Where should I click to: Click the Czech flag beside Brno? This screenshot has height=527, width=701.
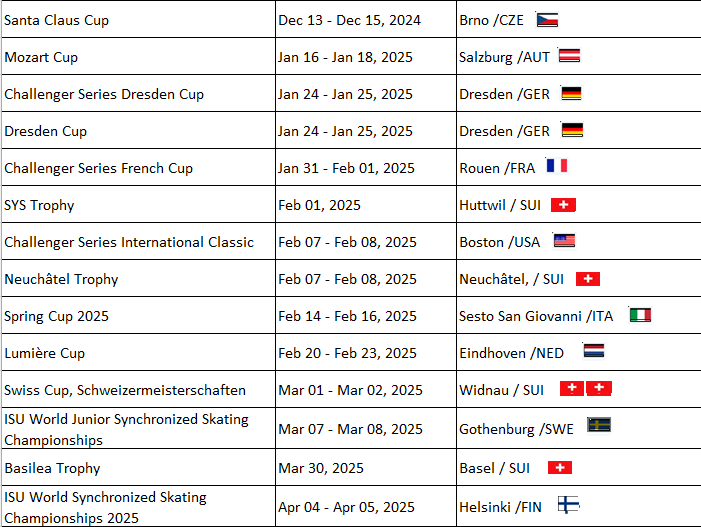(x=547, y=20)
